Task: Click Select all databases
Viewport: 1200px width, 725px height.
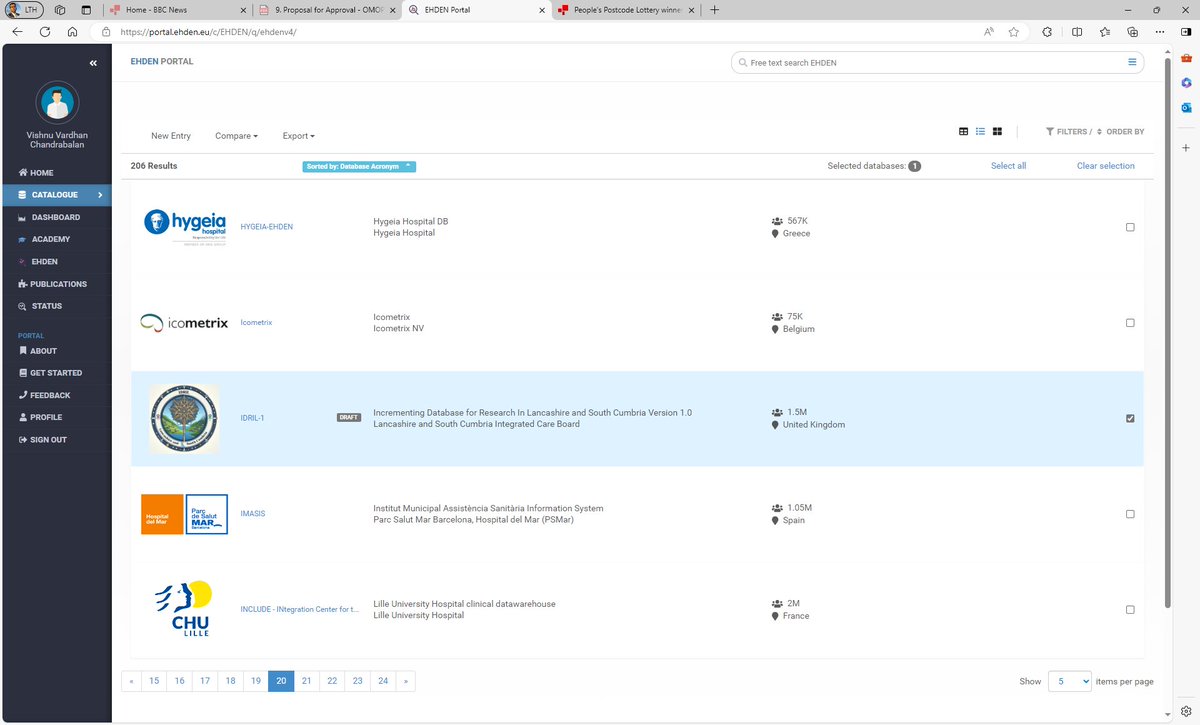Action: (x=1008, y=166)
